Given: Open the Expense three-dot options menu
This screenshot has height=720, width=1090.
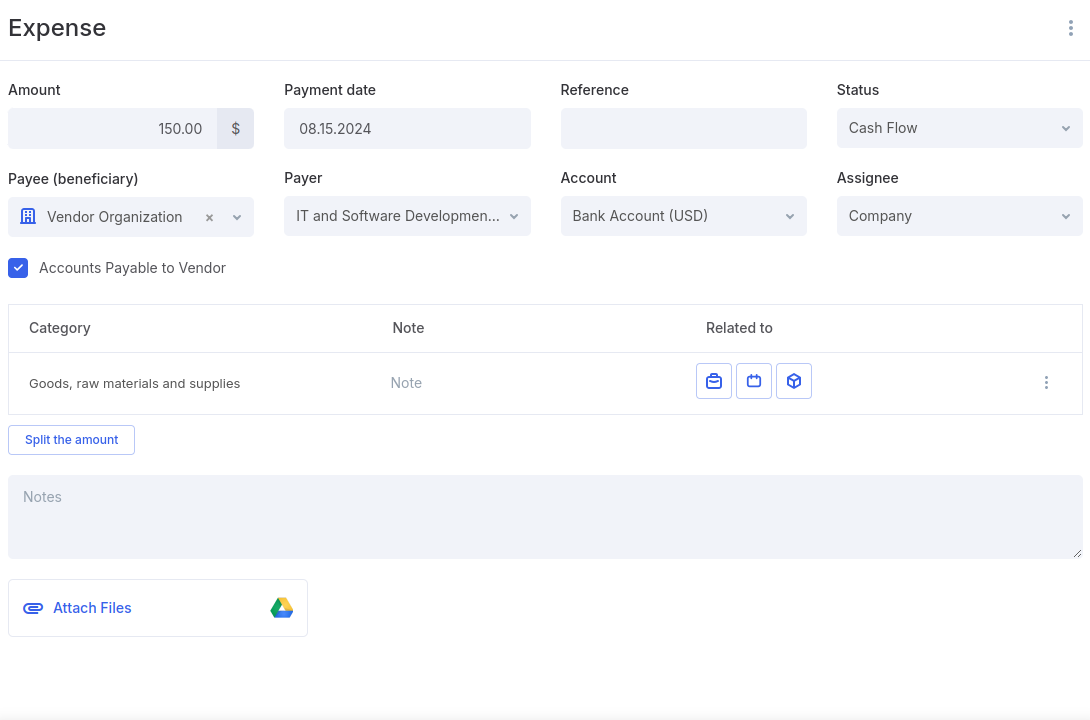Looking at the screenshot, I should (1070, 28).
